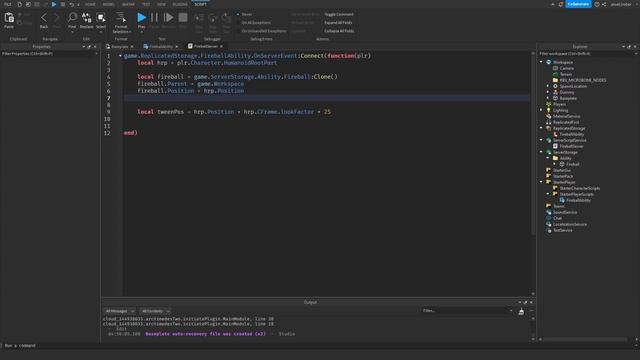Collapse the ServerStorage tree node
This screenshot has height=360, width=640.
[542, 152]
